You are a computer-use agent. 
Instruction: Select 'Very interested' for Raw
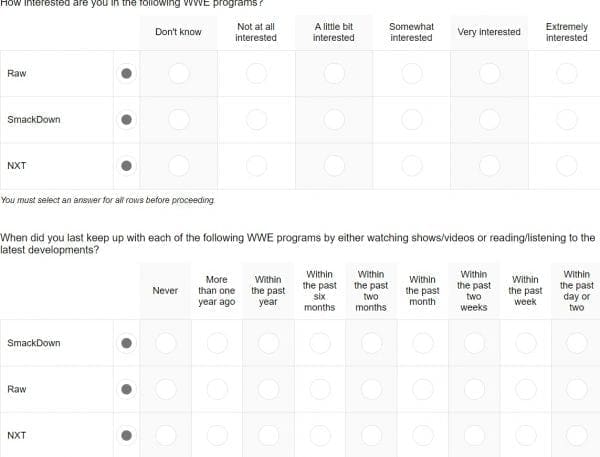pyautogui.click(x=489, y=73)
